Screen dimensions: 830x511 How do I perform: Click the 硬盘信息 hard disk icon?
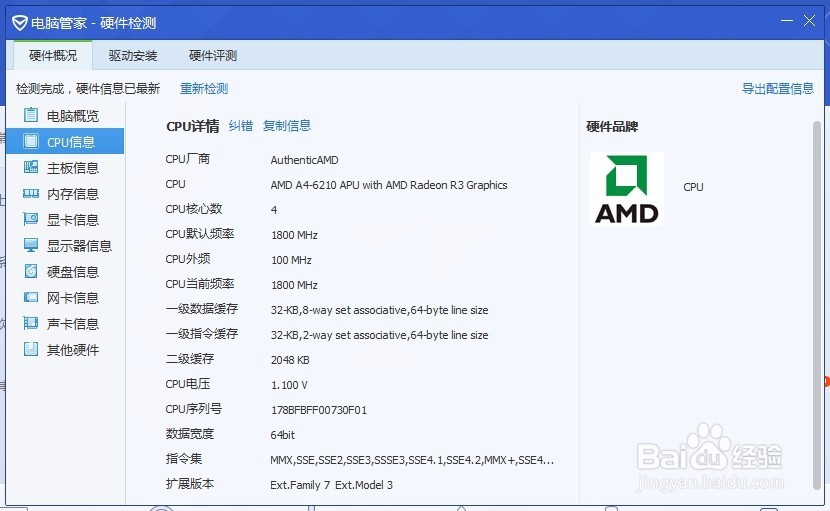click(x=31, y=271)
